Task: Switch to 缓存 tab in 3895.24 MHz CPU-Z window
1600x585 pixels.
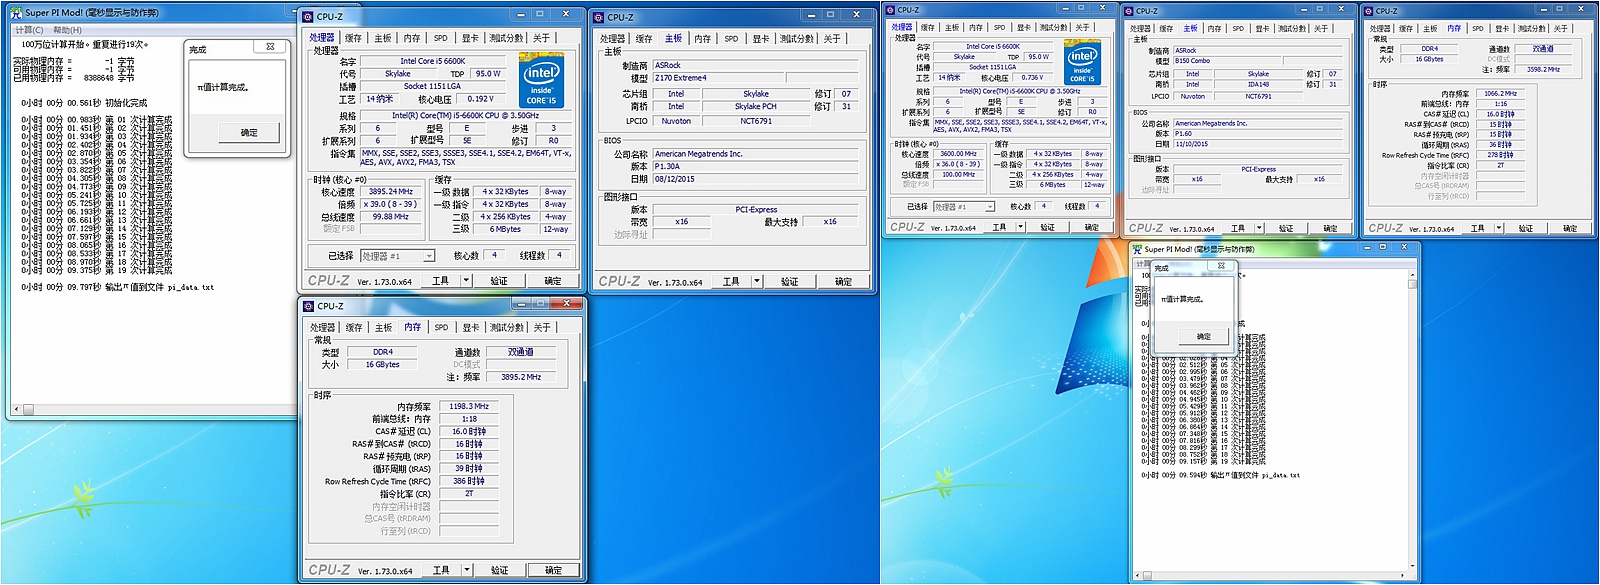Action: point(354,38)
